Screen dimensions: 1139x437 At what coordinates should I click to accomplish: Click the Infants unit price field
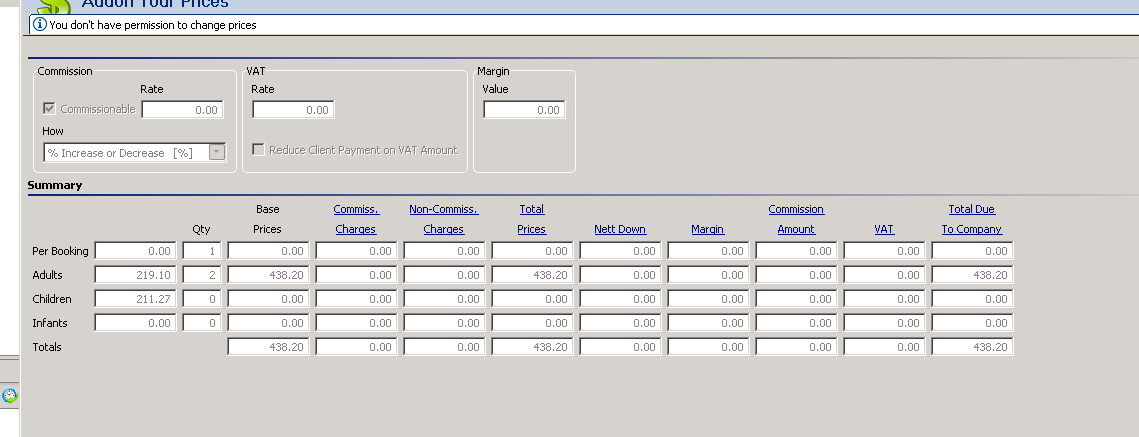pyautogui.click(x=135, y=323)
